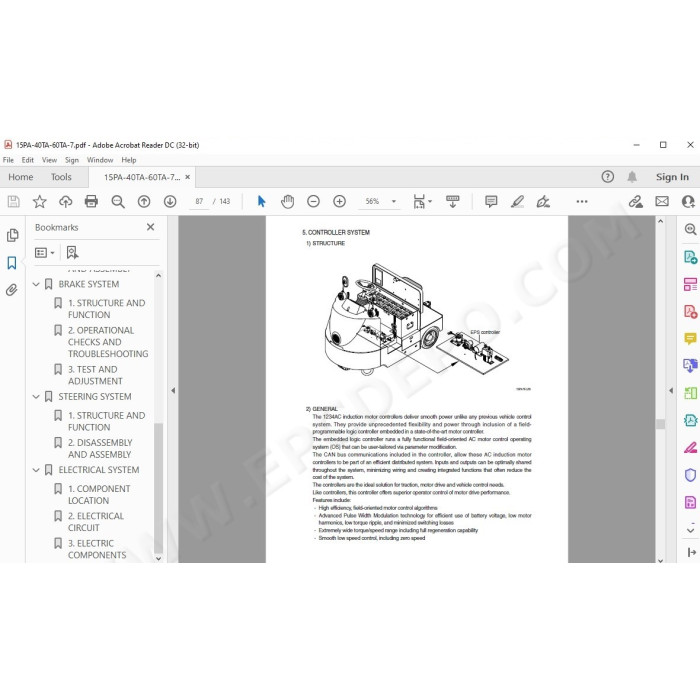This screenshot has height=700, width=700.
Task: Click the new bookmark icon
Action: (72, 253)
